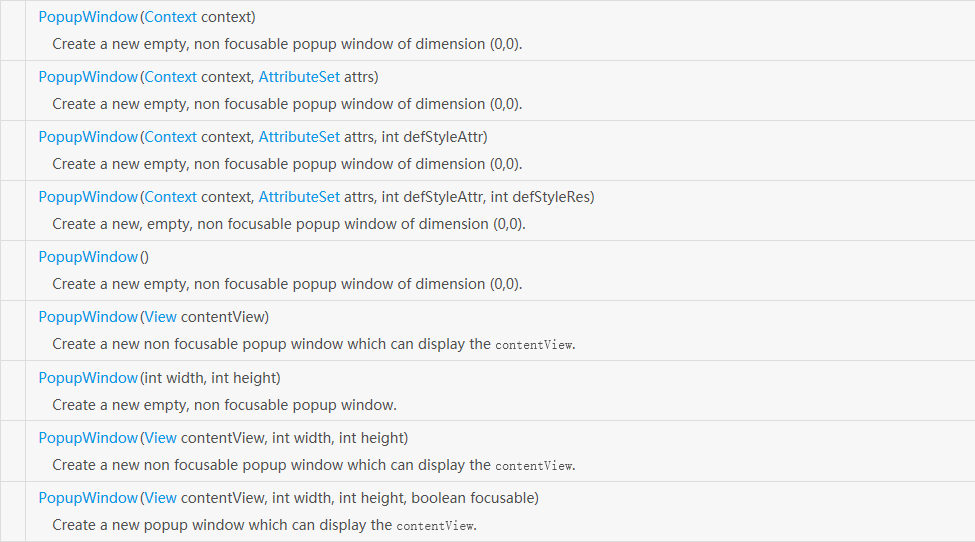Open Context link in constructor ending with defStyleAttr

[x=171, y=137]
